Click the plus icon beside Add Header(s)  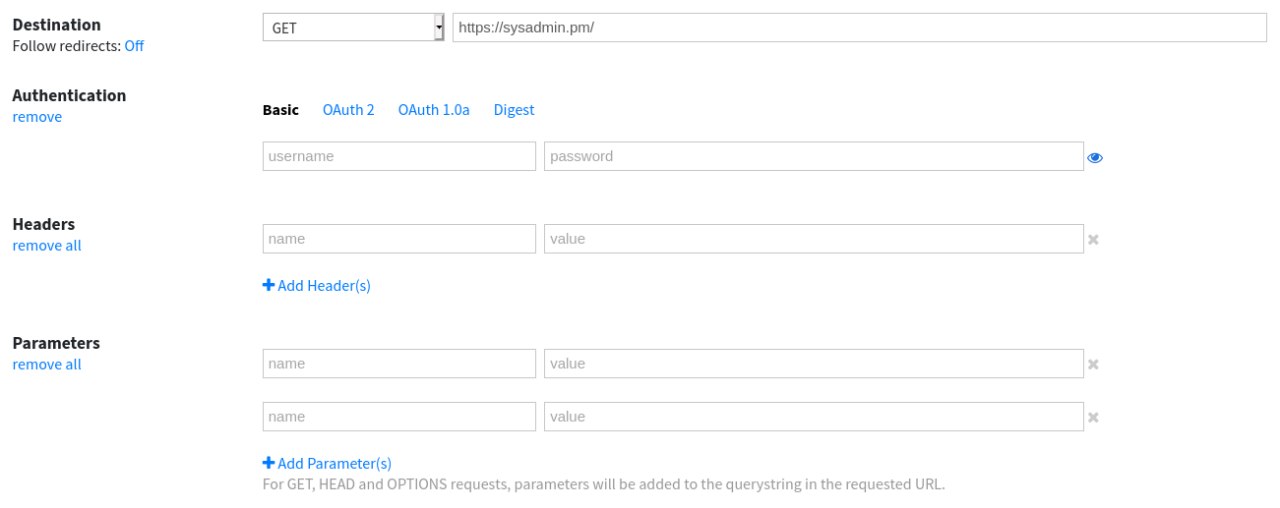coord(268,285)
